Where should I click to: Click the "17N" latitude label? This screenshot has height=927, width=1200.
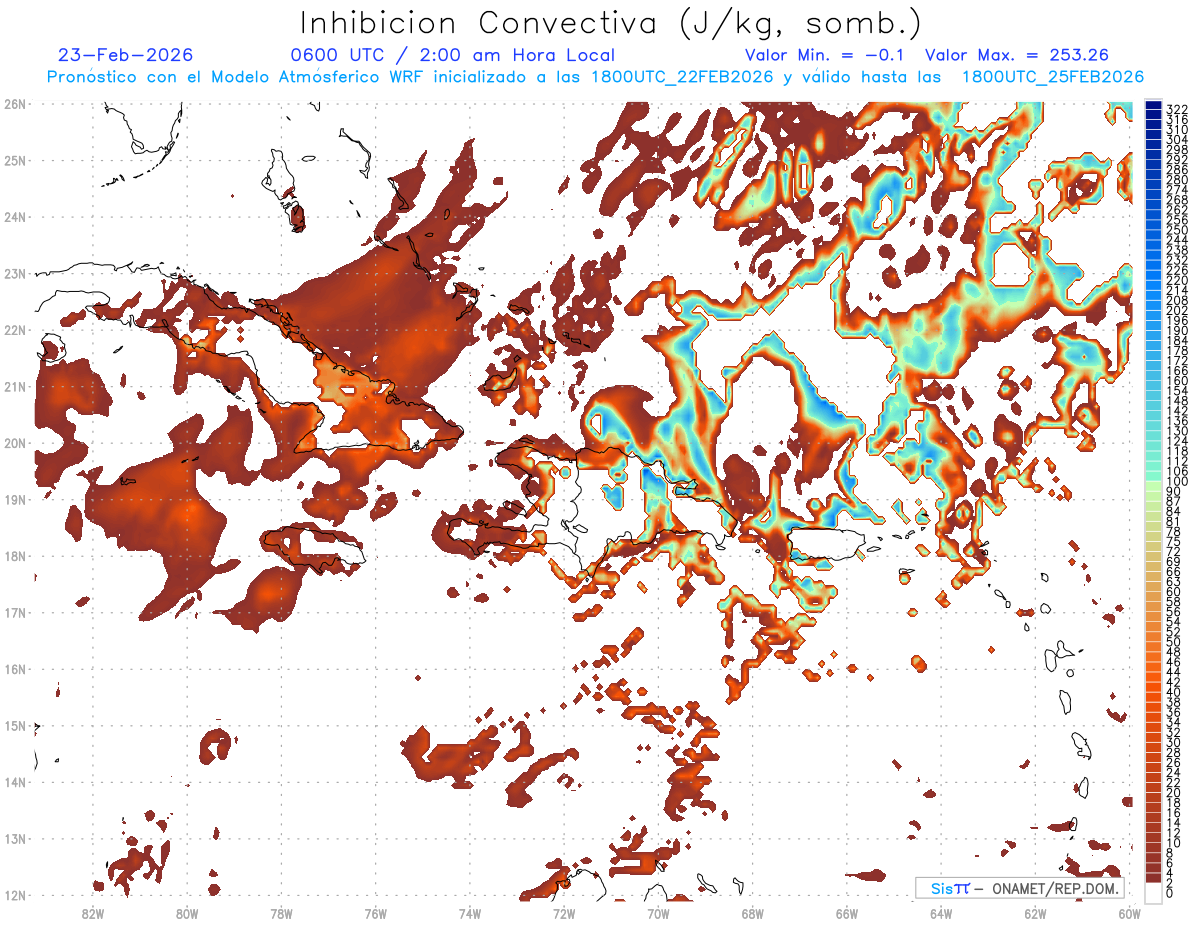[14, 612]
